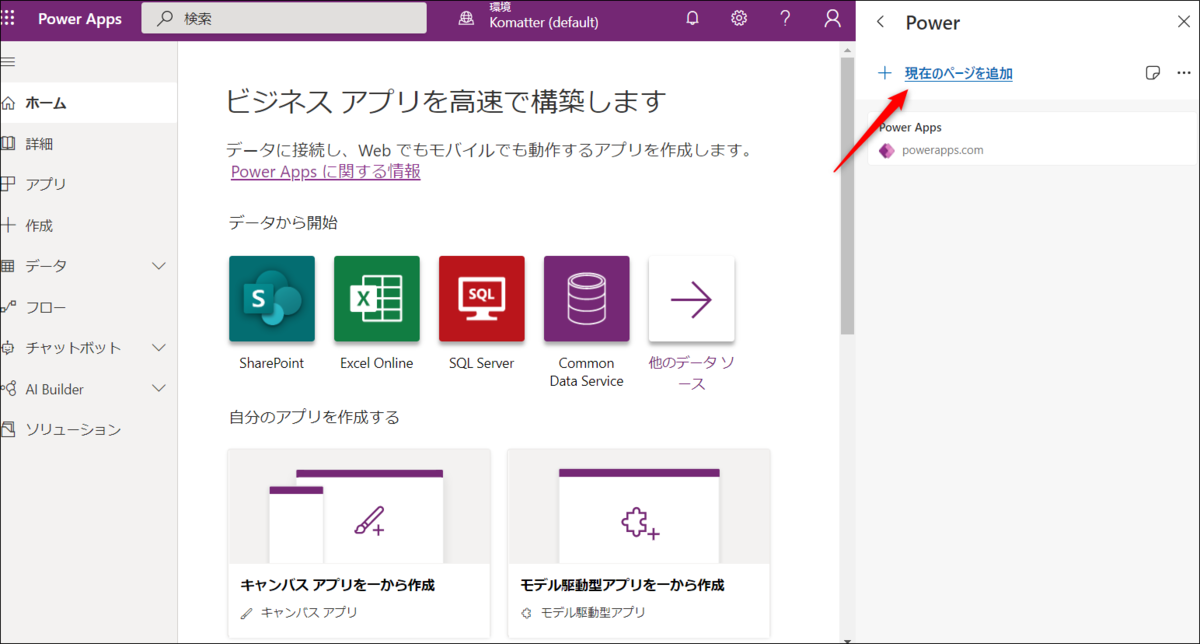
Task: Open the アプリ navigation item
Action: click(89, 184)
